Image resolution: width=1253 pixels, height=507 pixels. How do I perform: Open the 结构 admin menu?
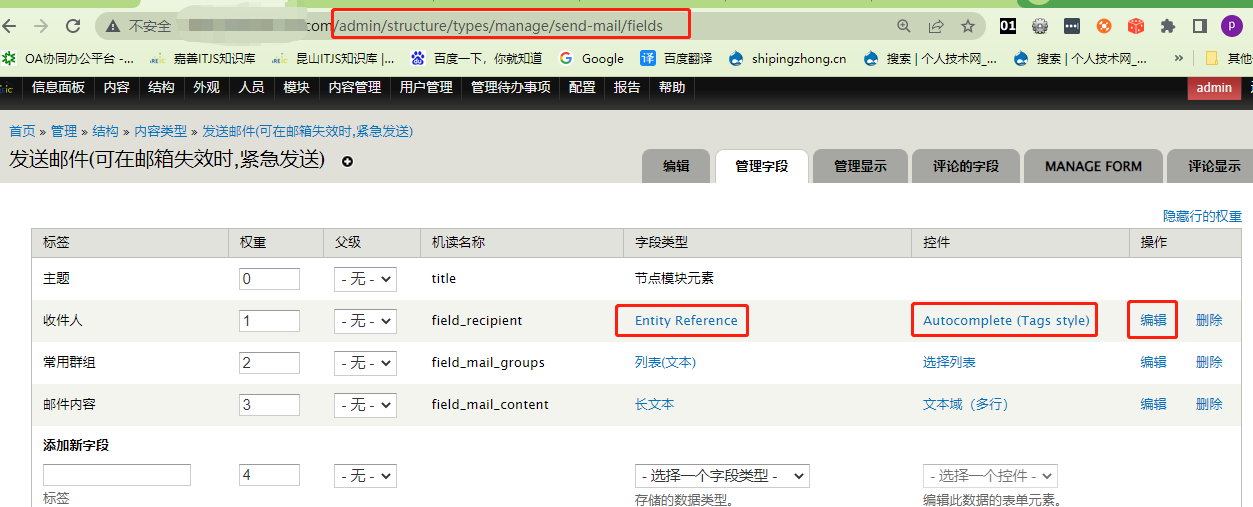[x=161, y=87]
